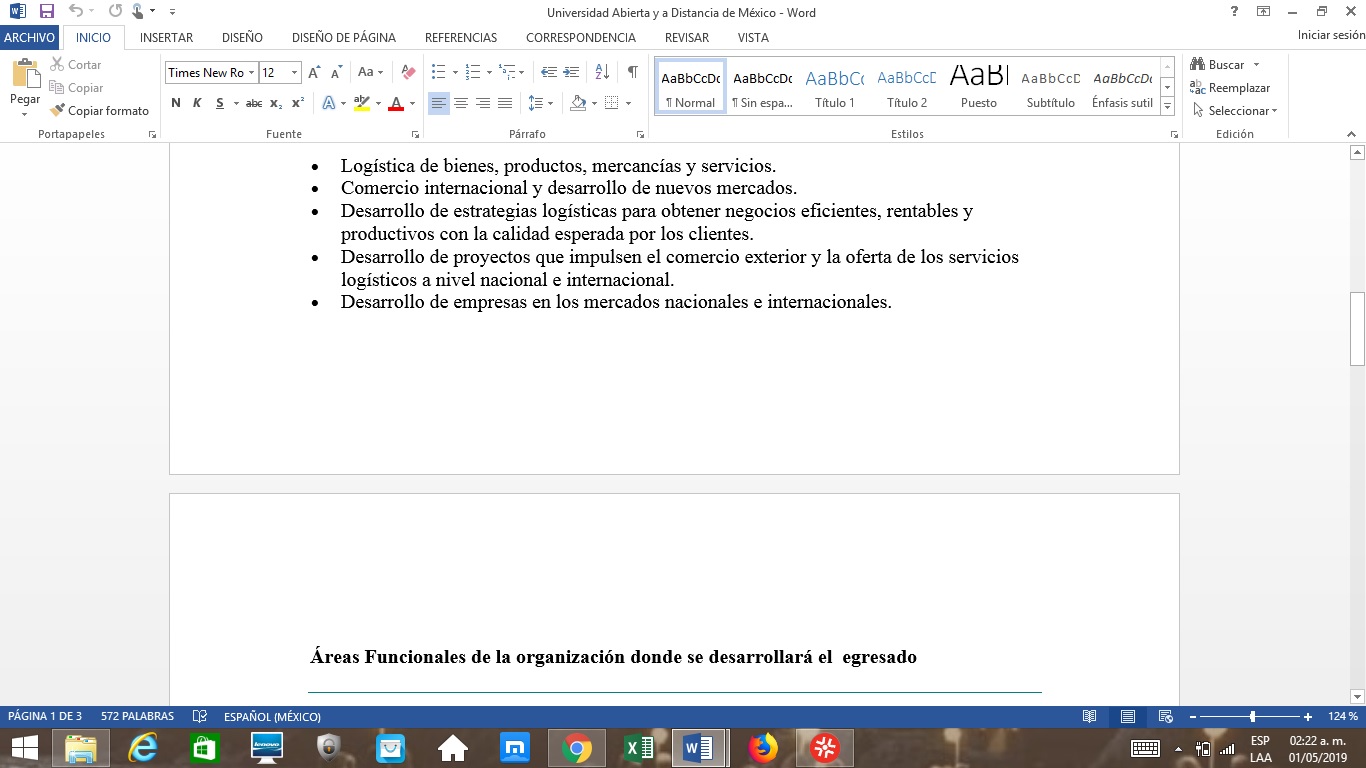
Task: Click the vertical scrollbar thumb
Action: (1357, 329)
